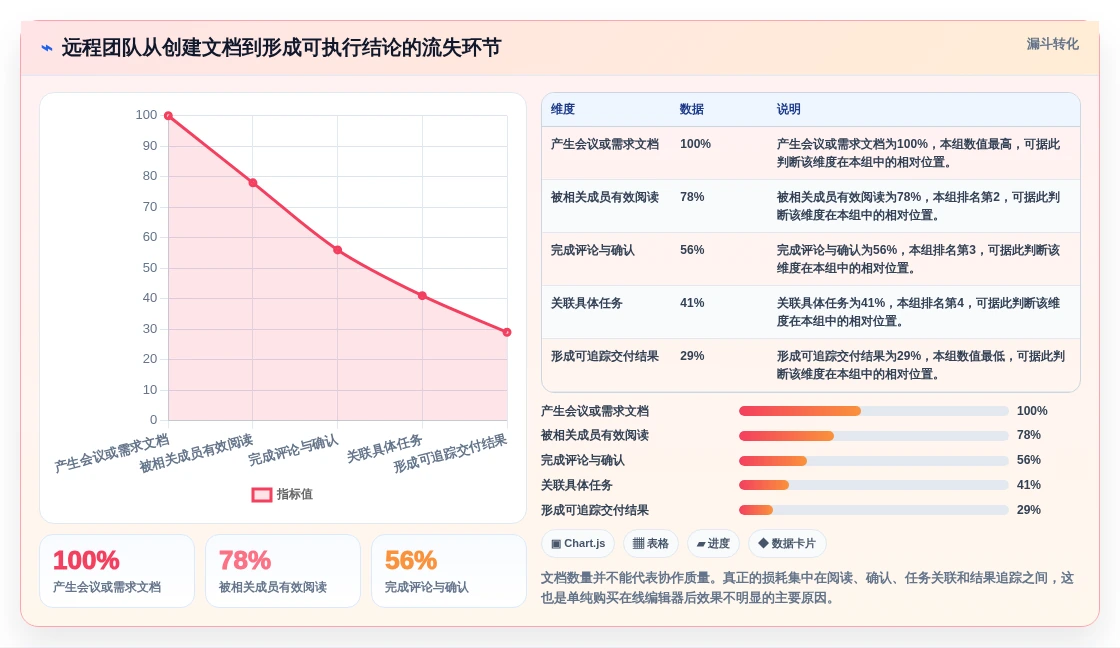Click the 维度 column header
The image size is (1120, 648).
[x=563, y=109]
